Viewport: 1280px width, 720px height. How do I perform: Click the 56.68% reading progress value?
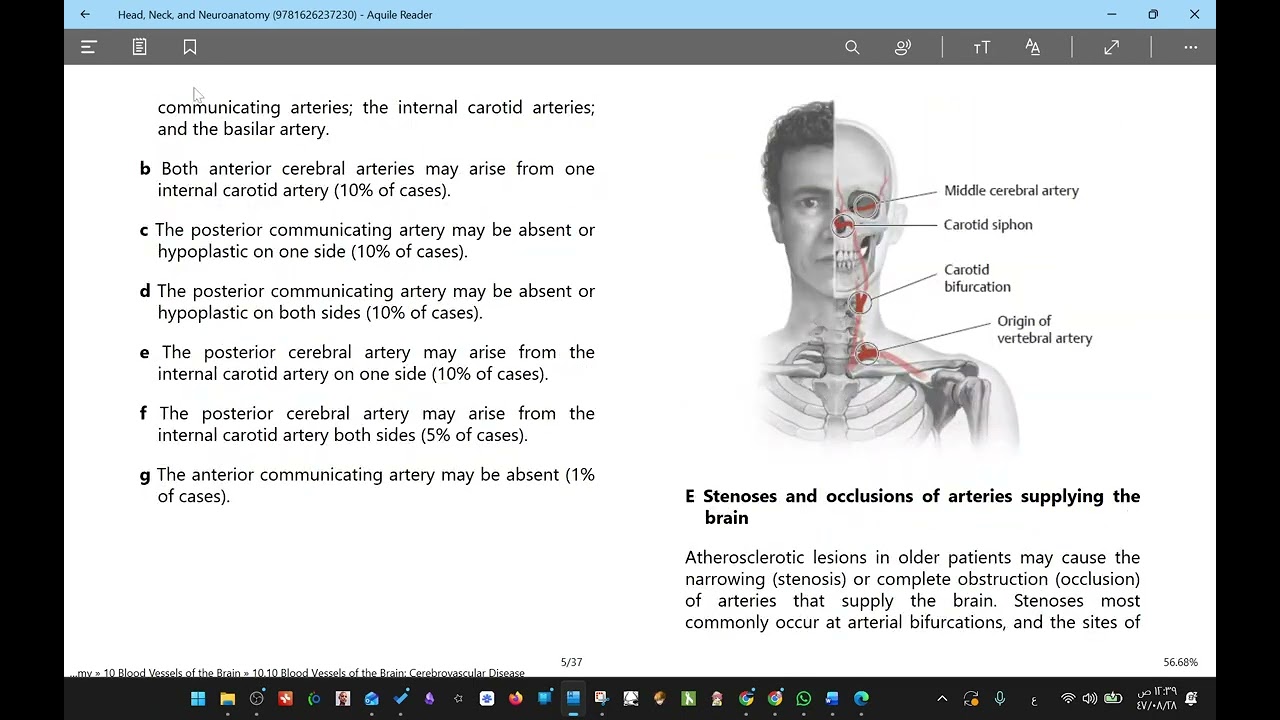pos(1180,662)
